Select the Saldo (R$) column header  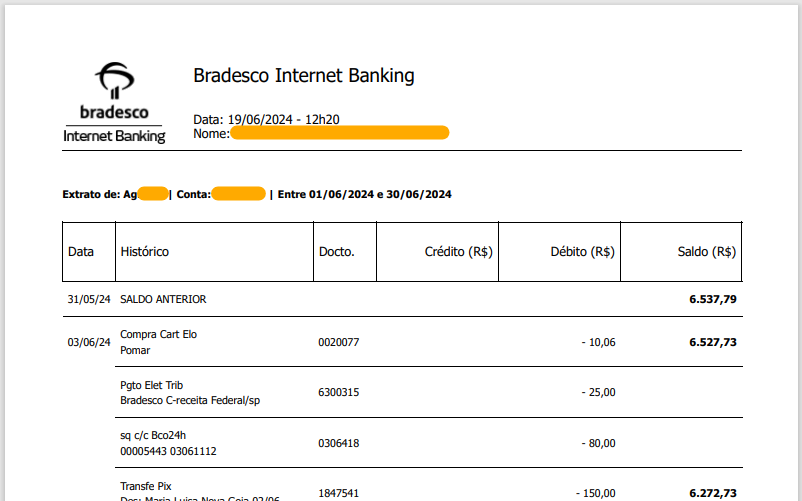pos(707,252)
